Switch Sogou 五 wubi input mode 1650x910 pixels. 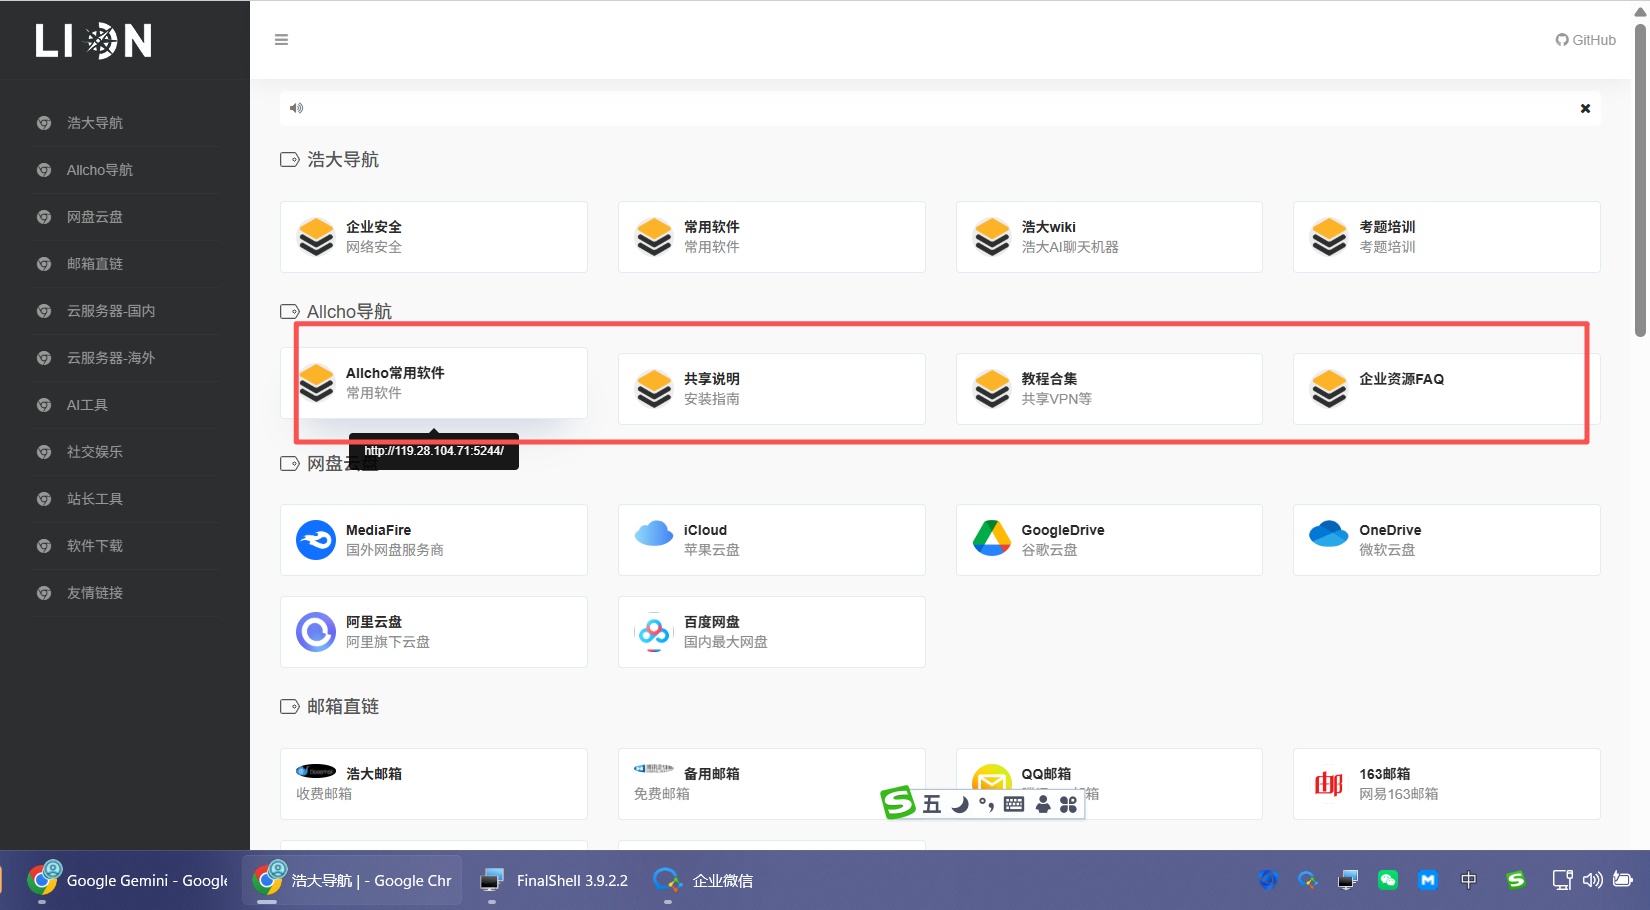(932, 804)
